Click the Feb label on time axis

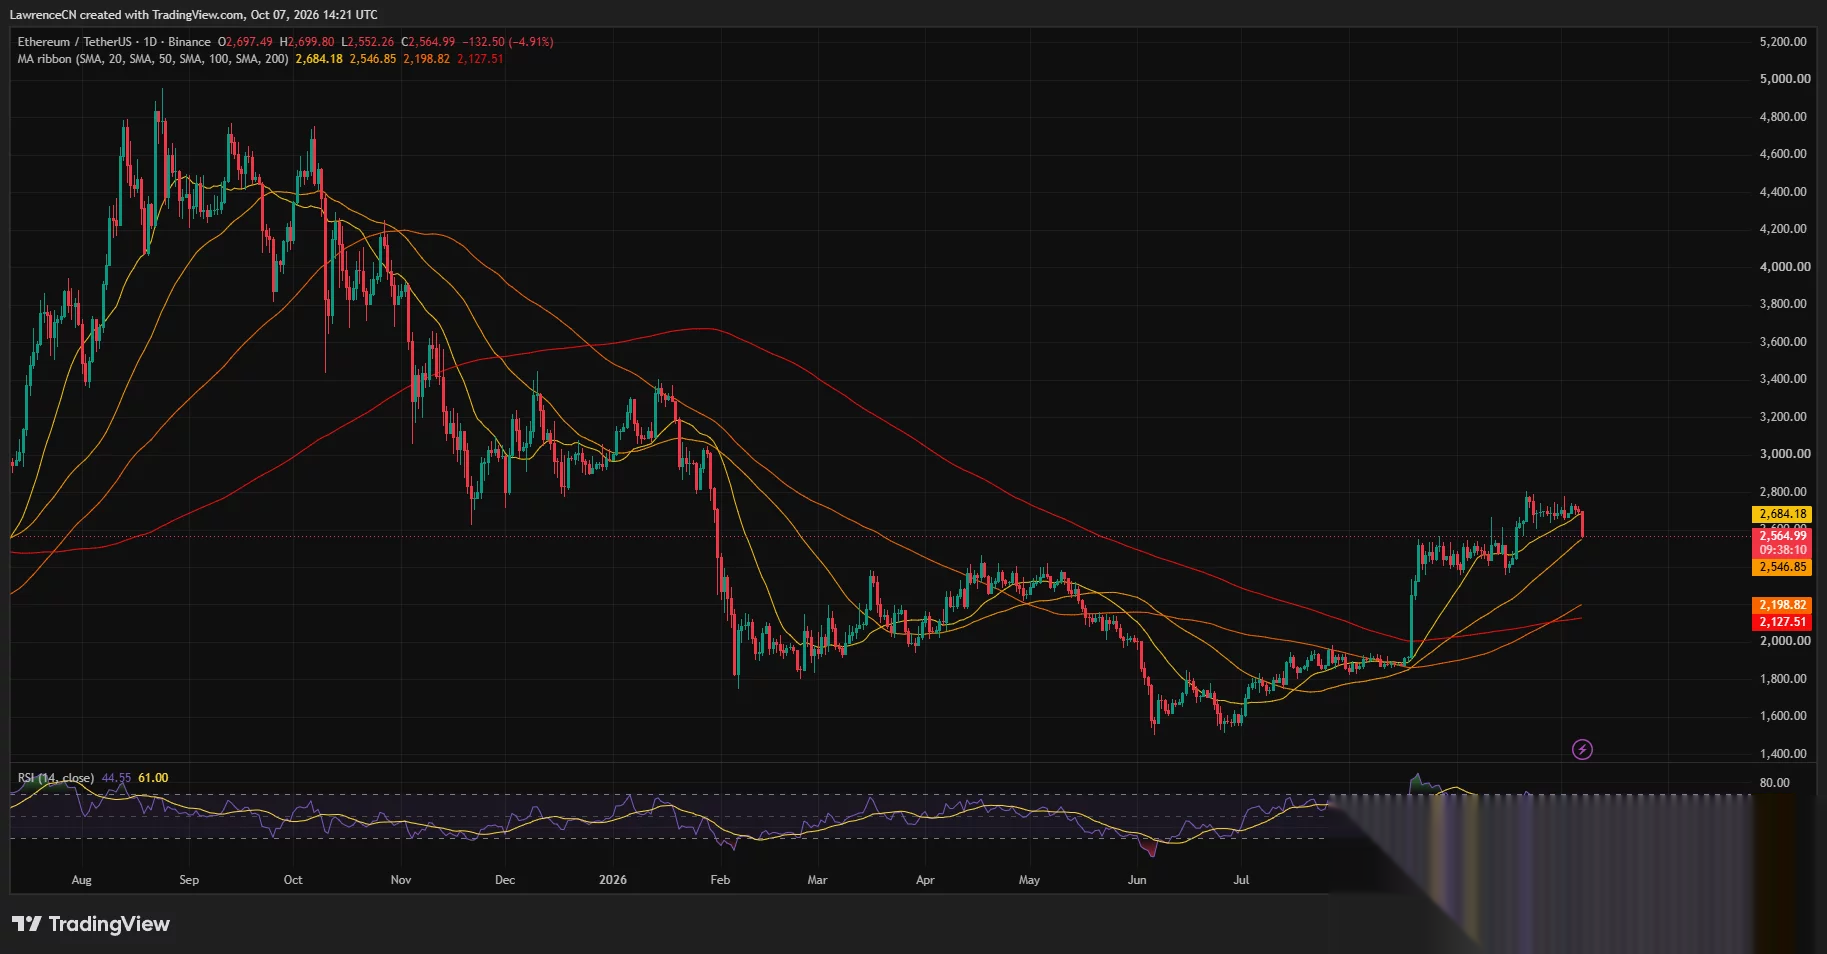(x=720, y=880)
